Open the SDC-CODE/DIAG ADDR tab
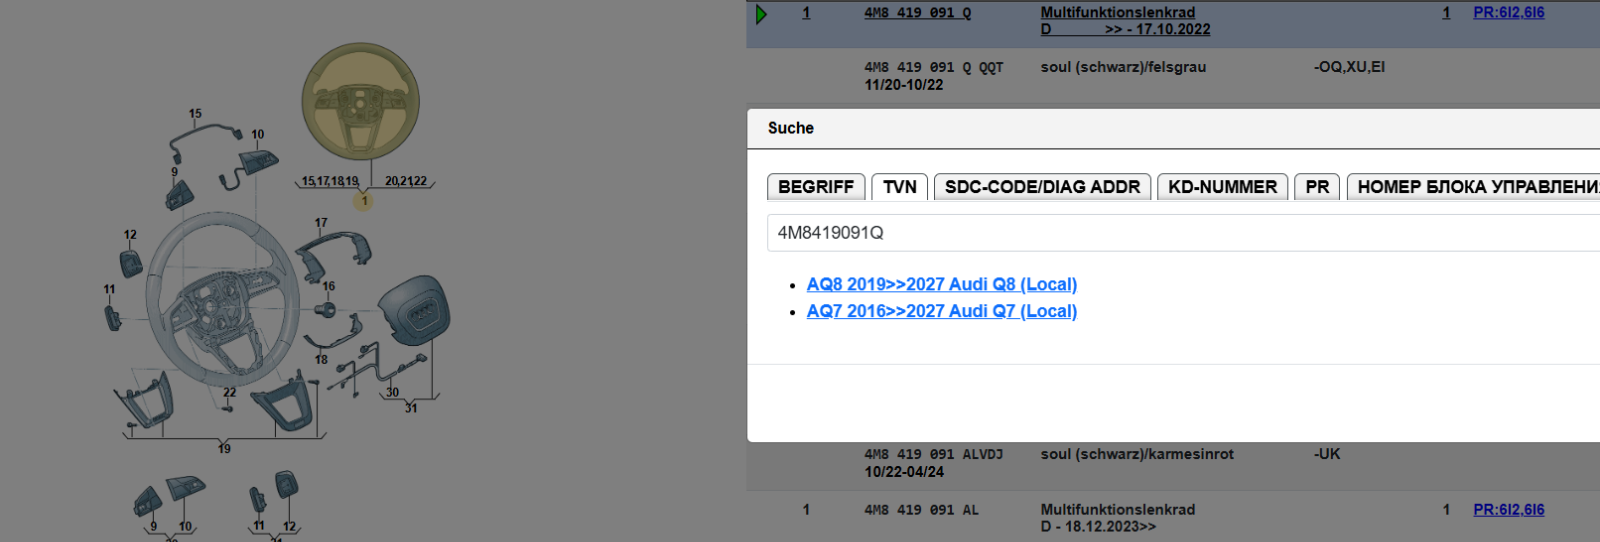This screenshot has height=542, width=1600. point(1042,187)
